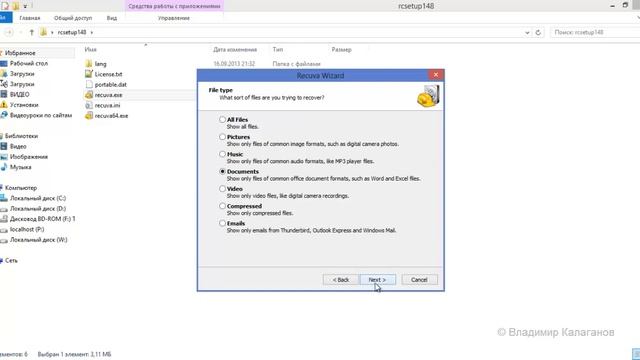
Task: Click the recuva.ini file icon
Action: (x=89, y=105)
